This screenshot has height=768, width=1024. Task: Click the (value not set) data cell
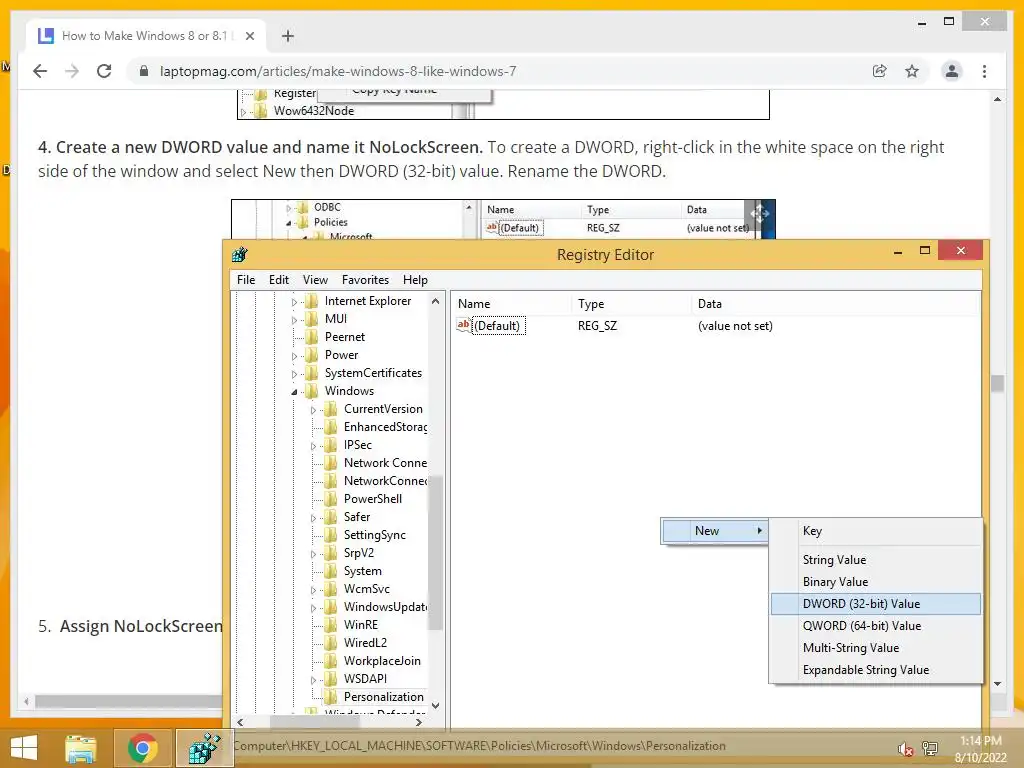pyautogui.click(x=735, y=326)
